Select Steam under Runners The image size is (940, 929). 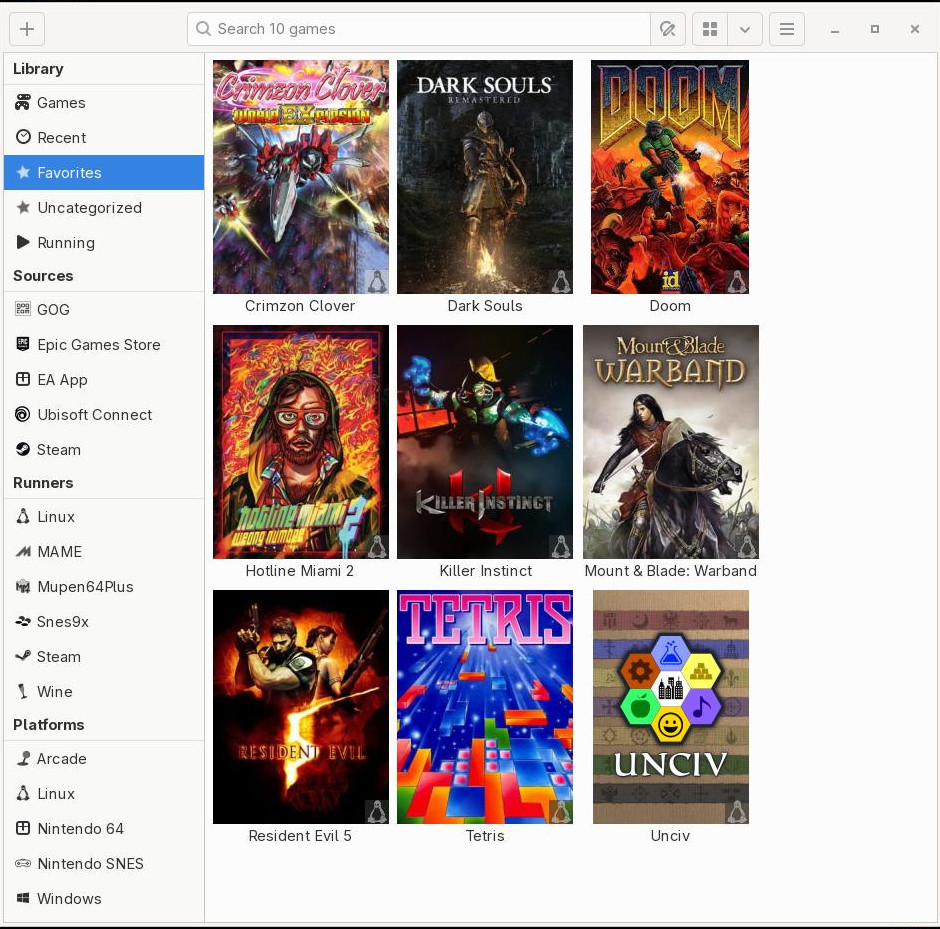104,656
